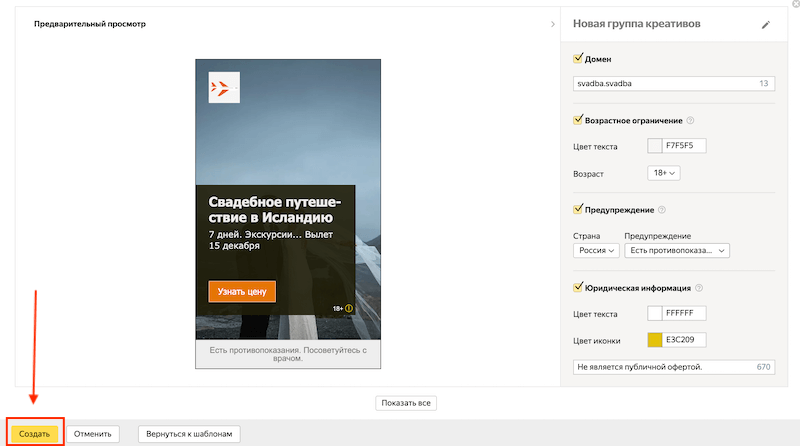800x446 pixels.
Task: Click Вернуться к шаблонам button
Action: [x=189, y=433]
